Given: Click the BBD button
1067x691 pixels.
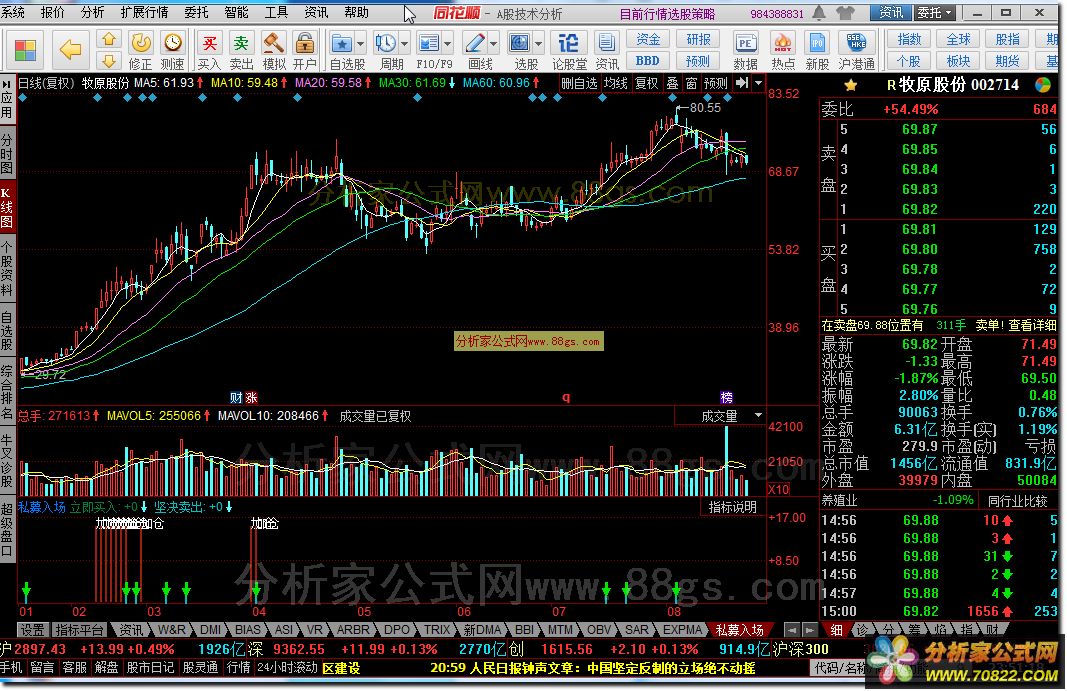Looking at the screenshot, I should click(x=648, y=61).
